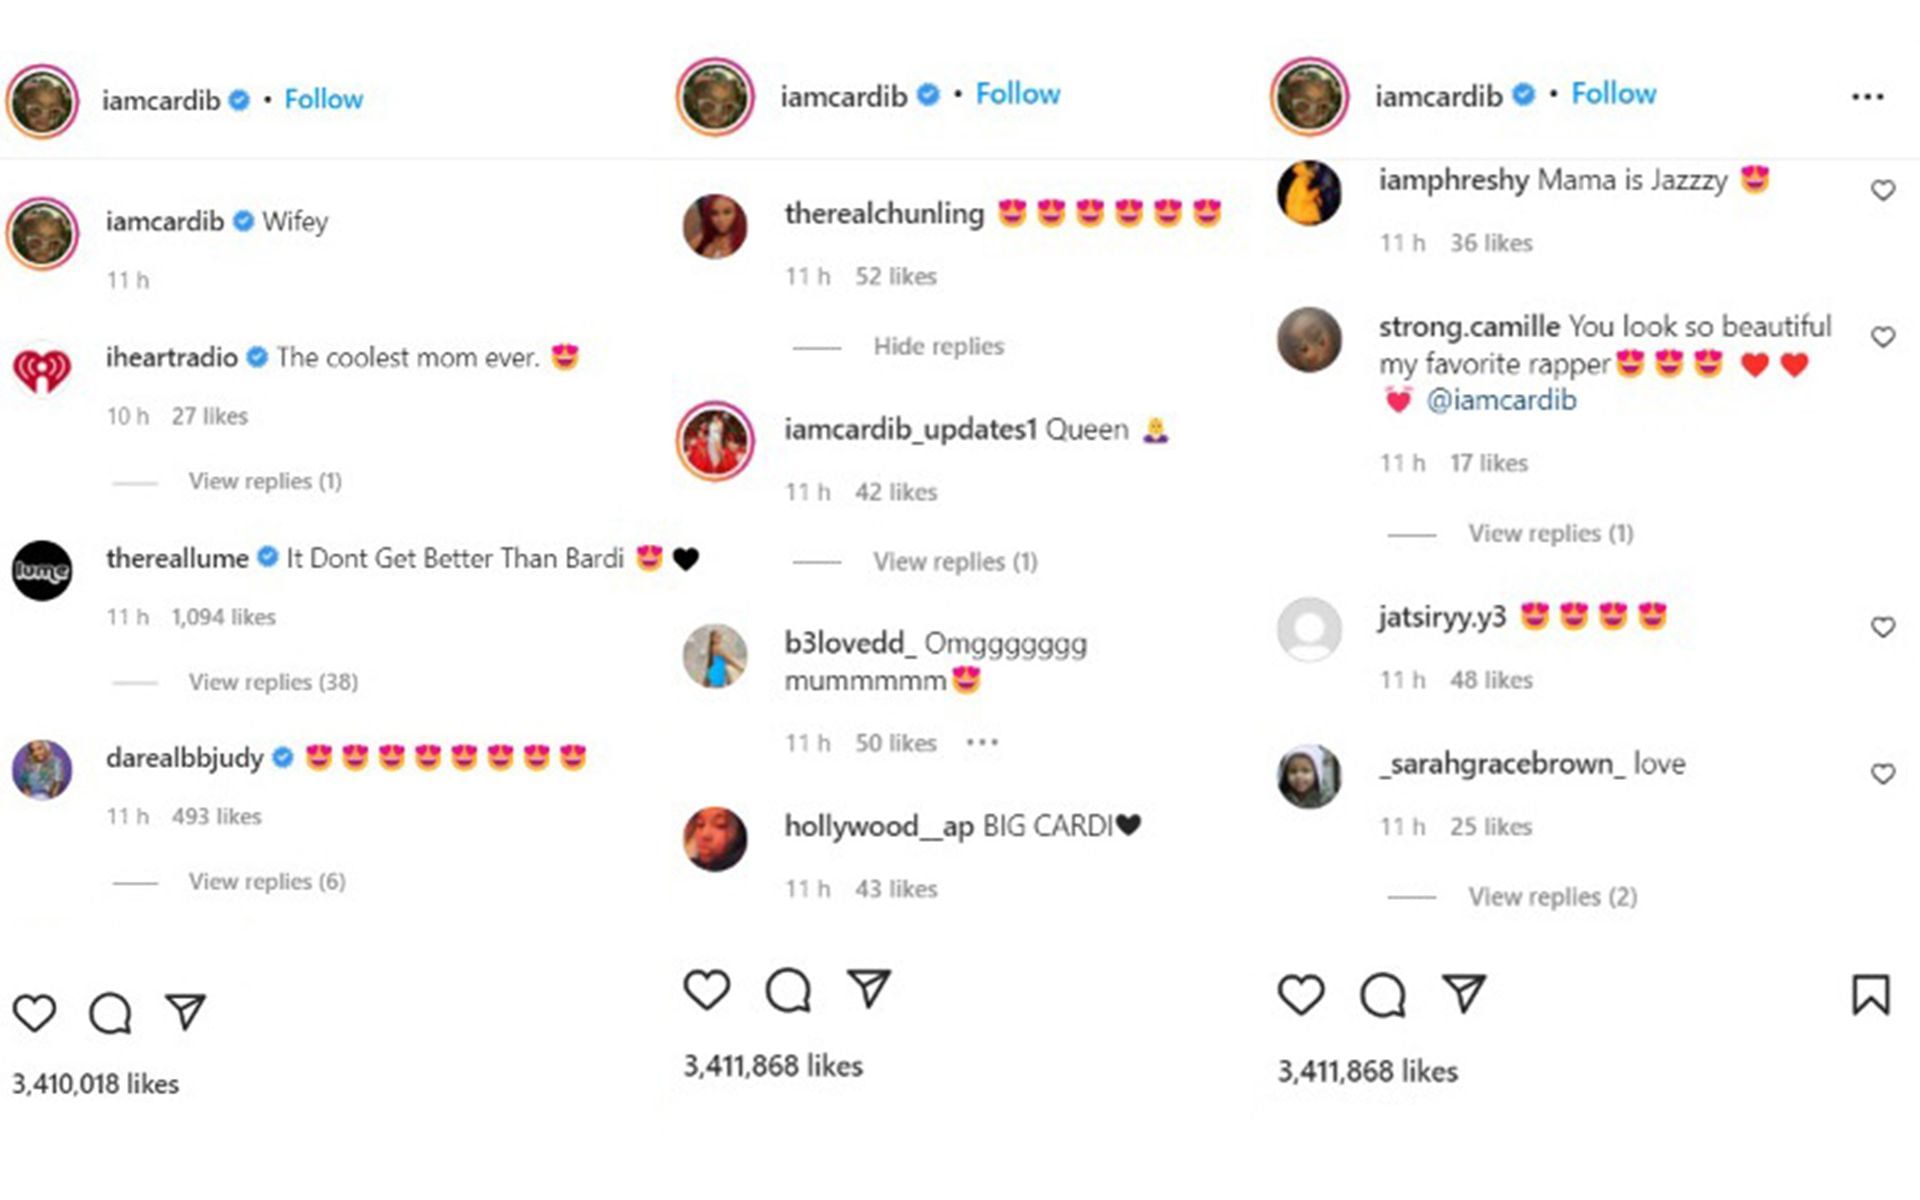Click share arrow icon in the right panel

click(x=1464, y=993)
